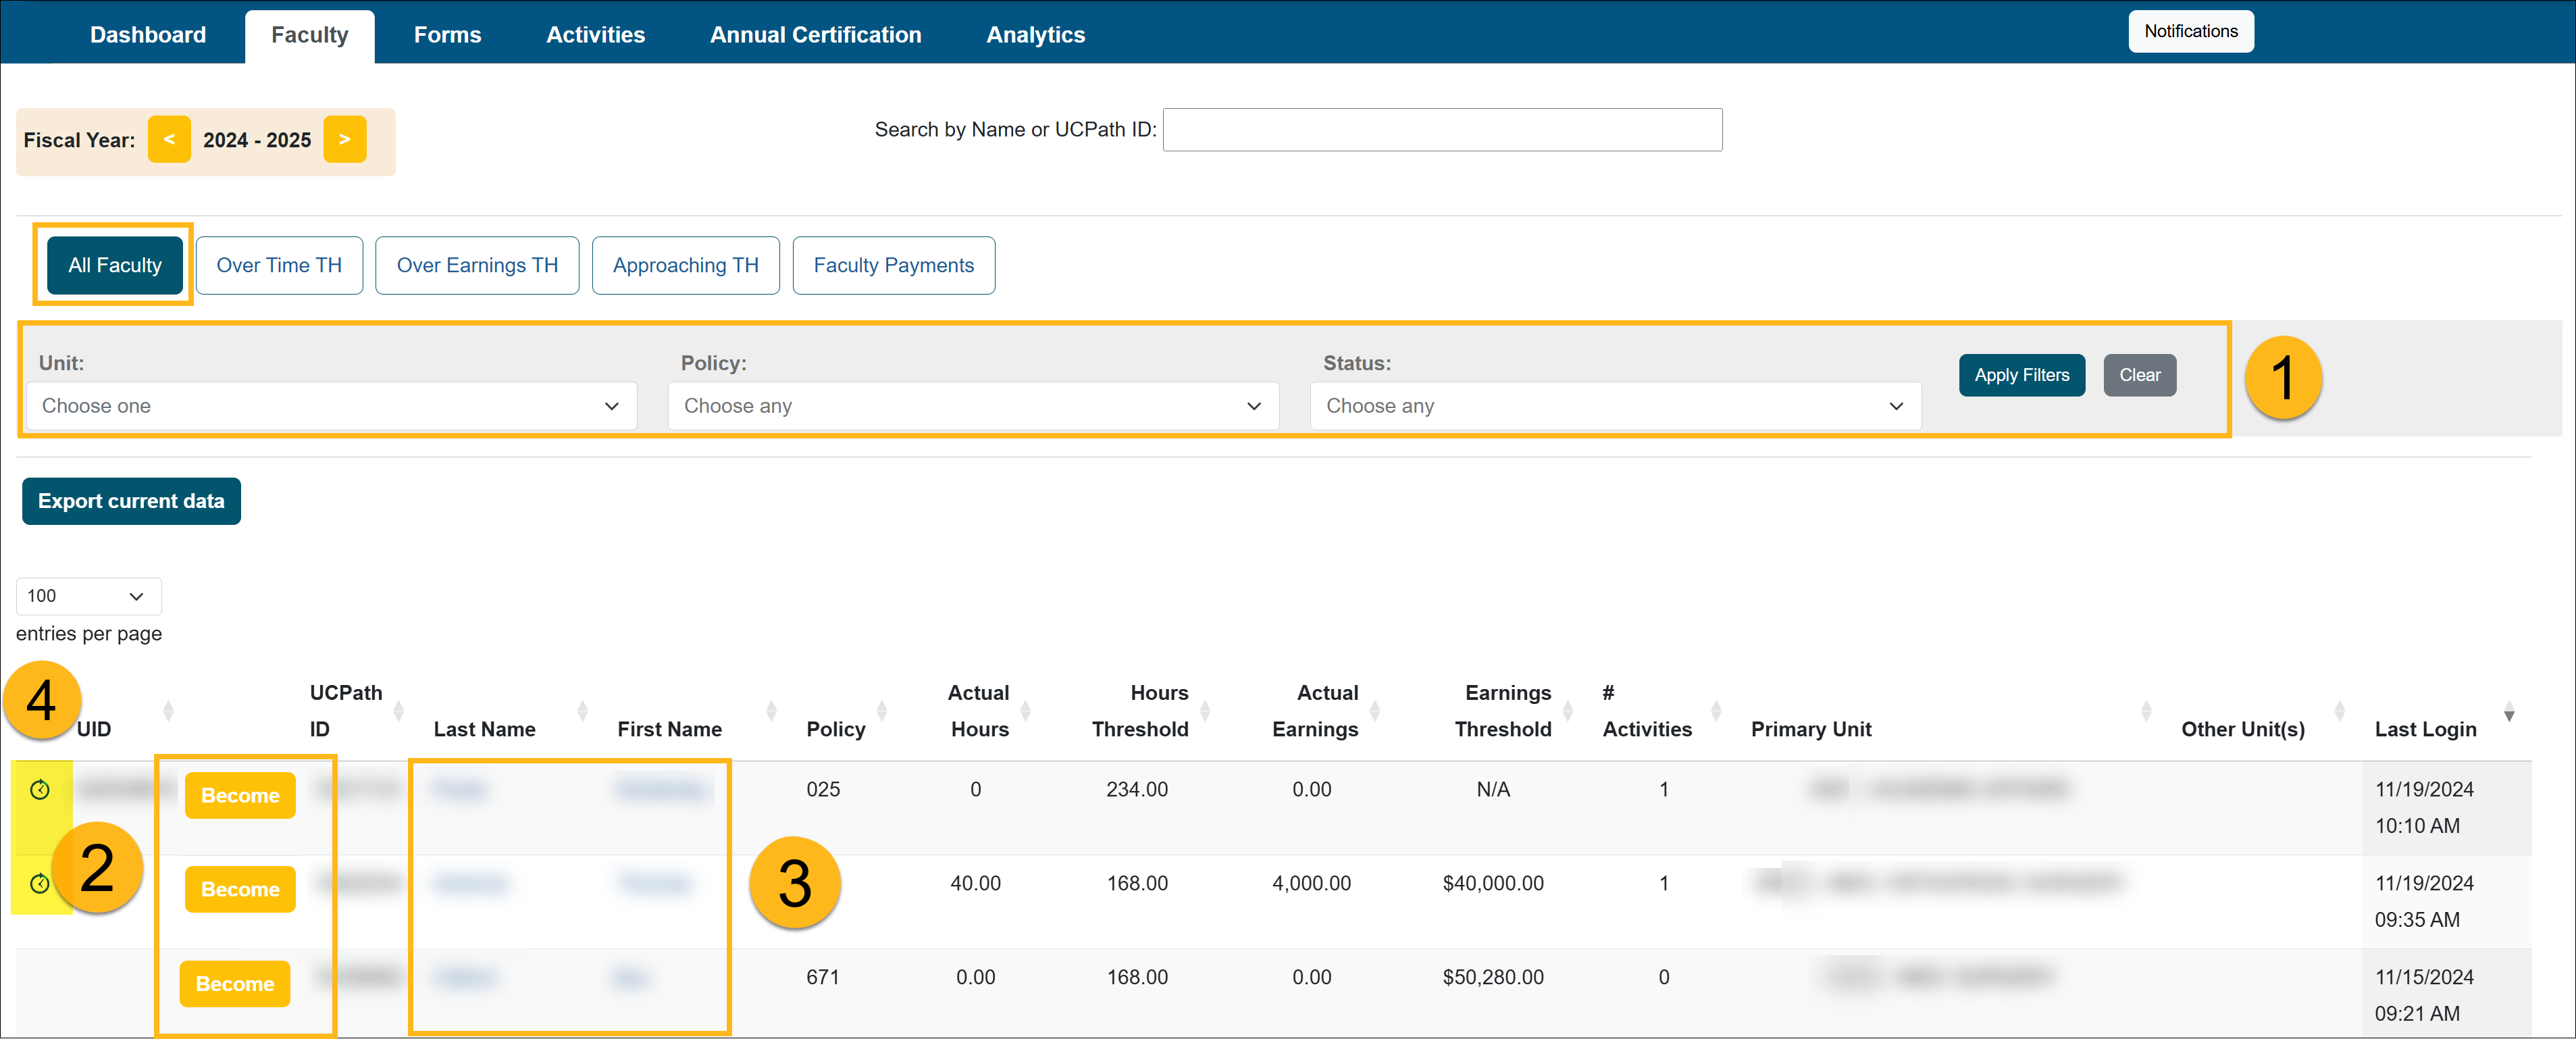Screen dimensions: 2576x1039
Task: Switch to the Analytics tab
Action: click(1035, 35)
